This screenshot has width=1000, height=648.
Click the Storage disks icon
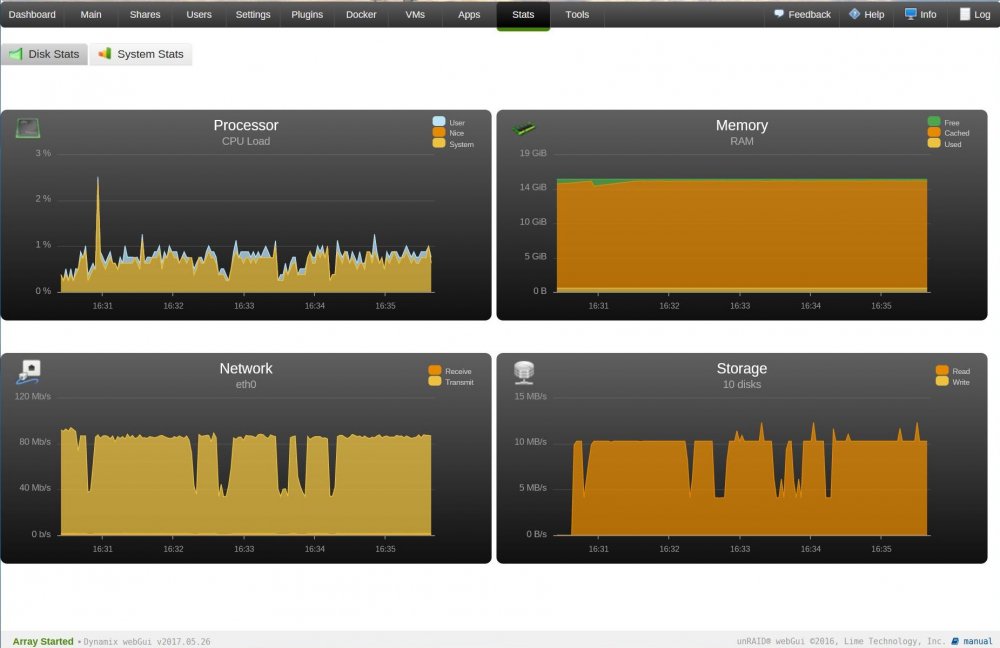[x=524, y=372]
